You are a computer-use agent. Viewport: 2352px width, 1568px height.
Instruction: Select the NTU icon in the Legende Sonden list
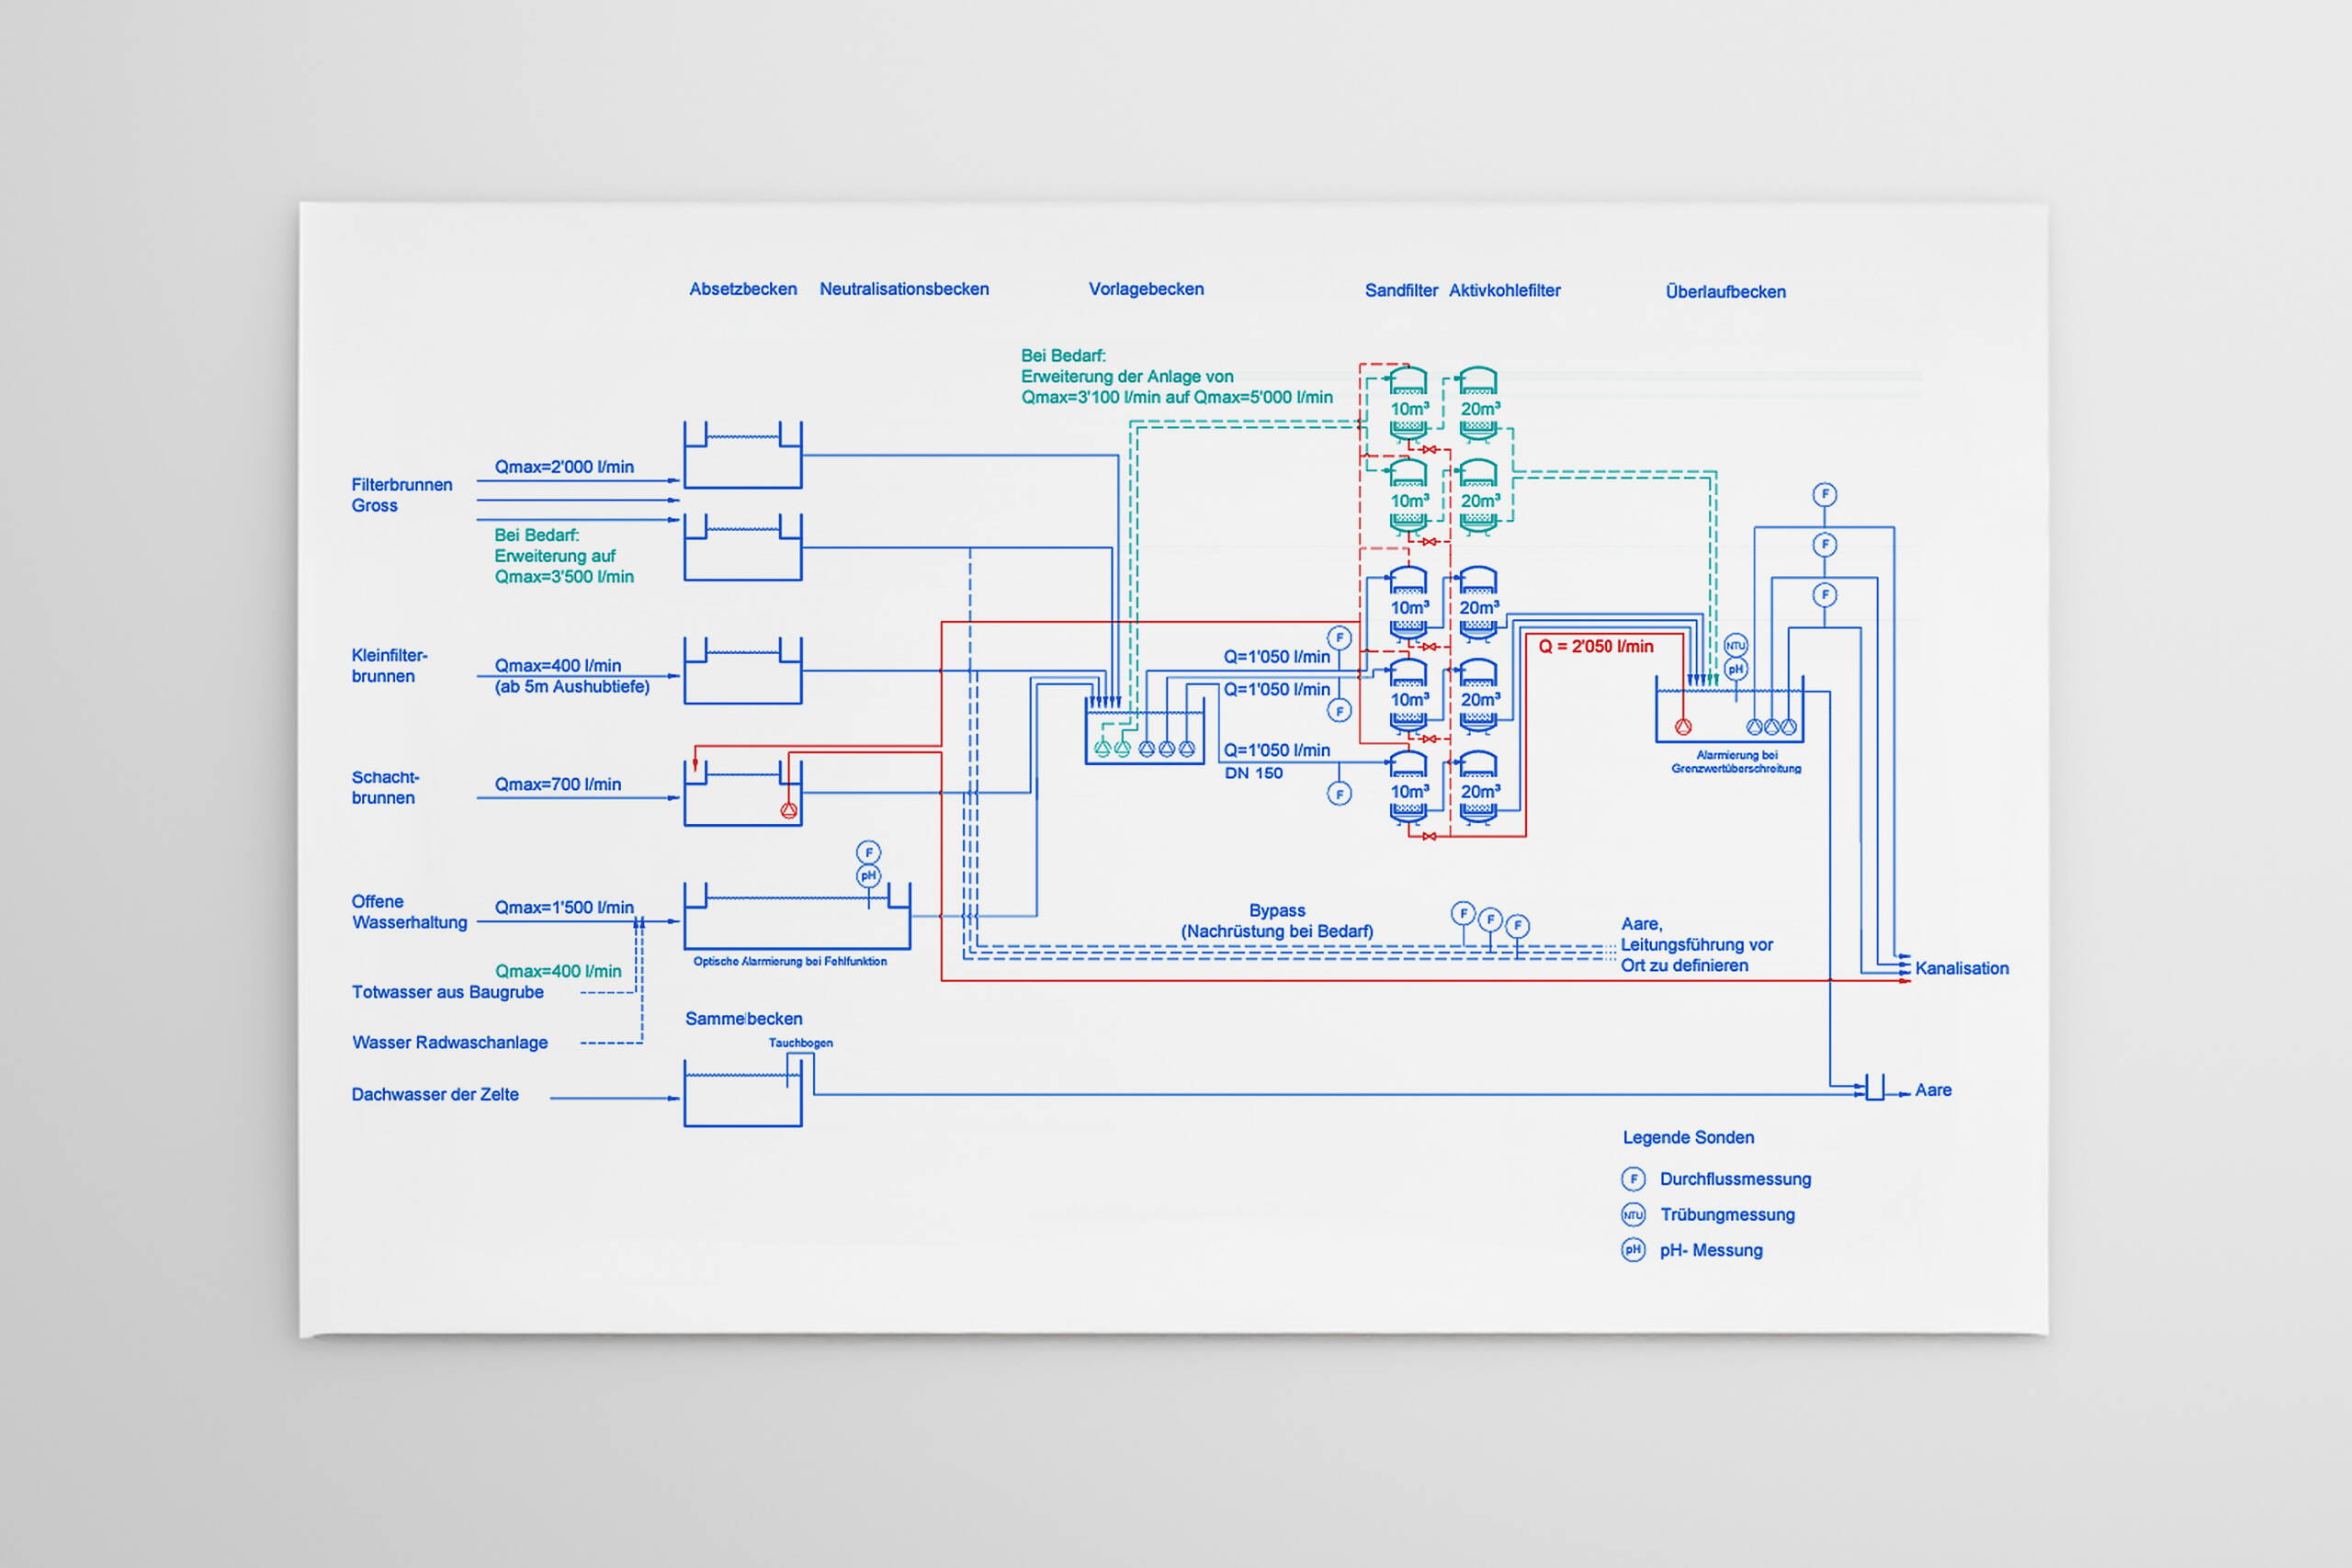click(x=1633, y=1214)
